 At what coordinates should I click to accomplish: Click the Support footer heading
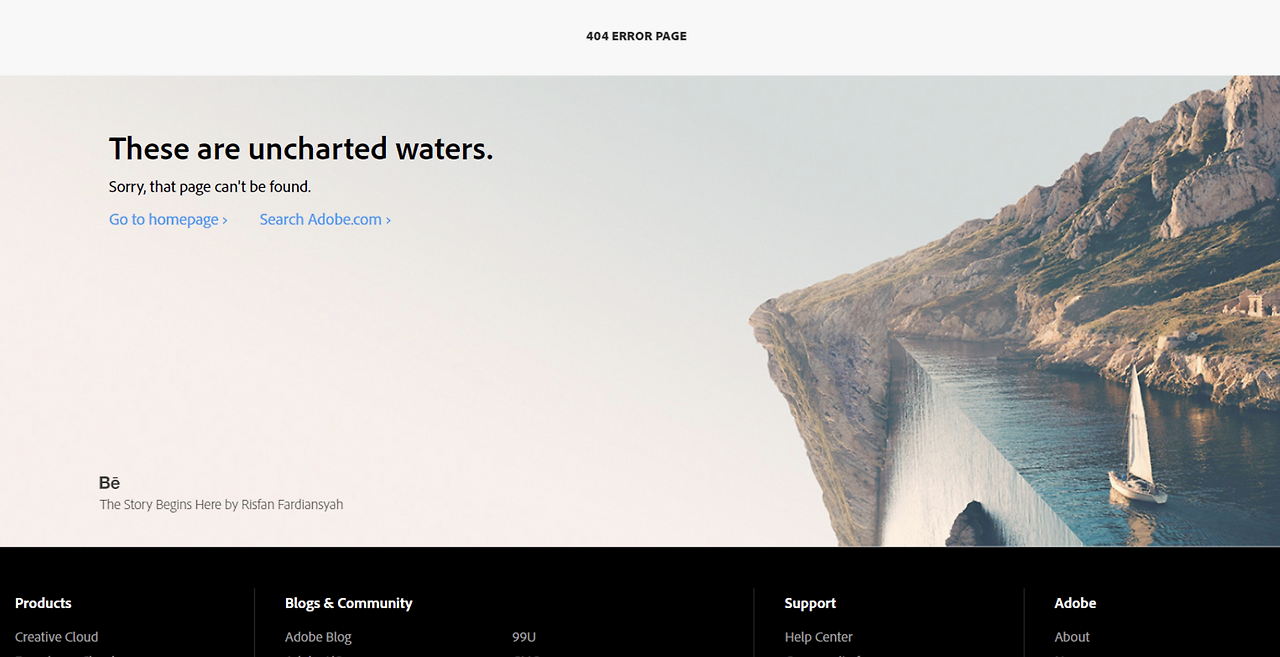(810, 603)
